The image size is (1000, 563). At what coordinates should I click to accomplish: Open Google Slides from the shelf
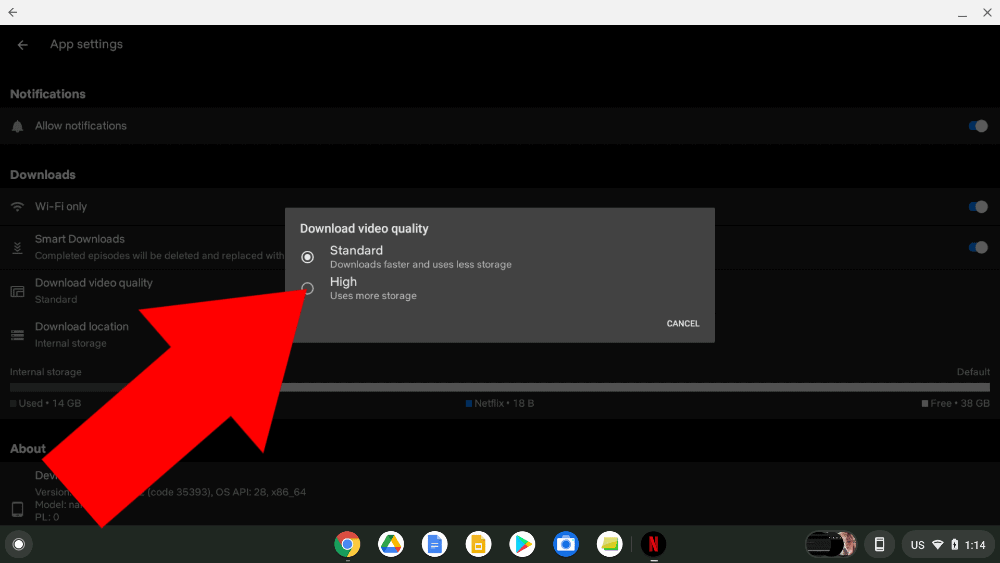pyautogui.click(x=478, y=544)
